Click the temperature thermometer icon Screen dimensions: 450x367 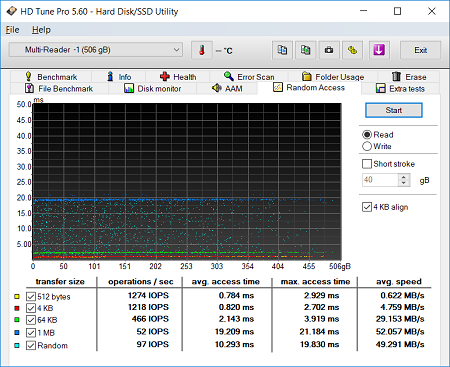[202, 50]
